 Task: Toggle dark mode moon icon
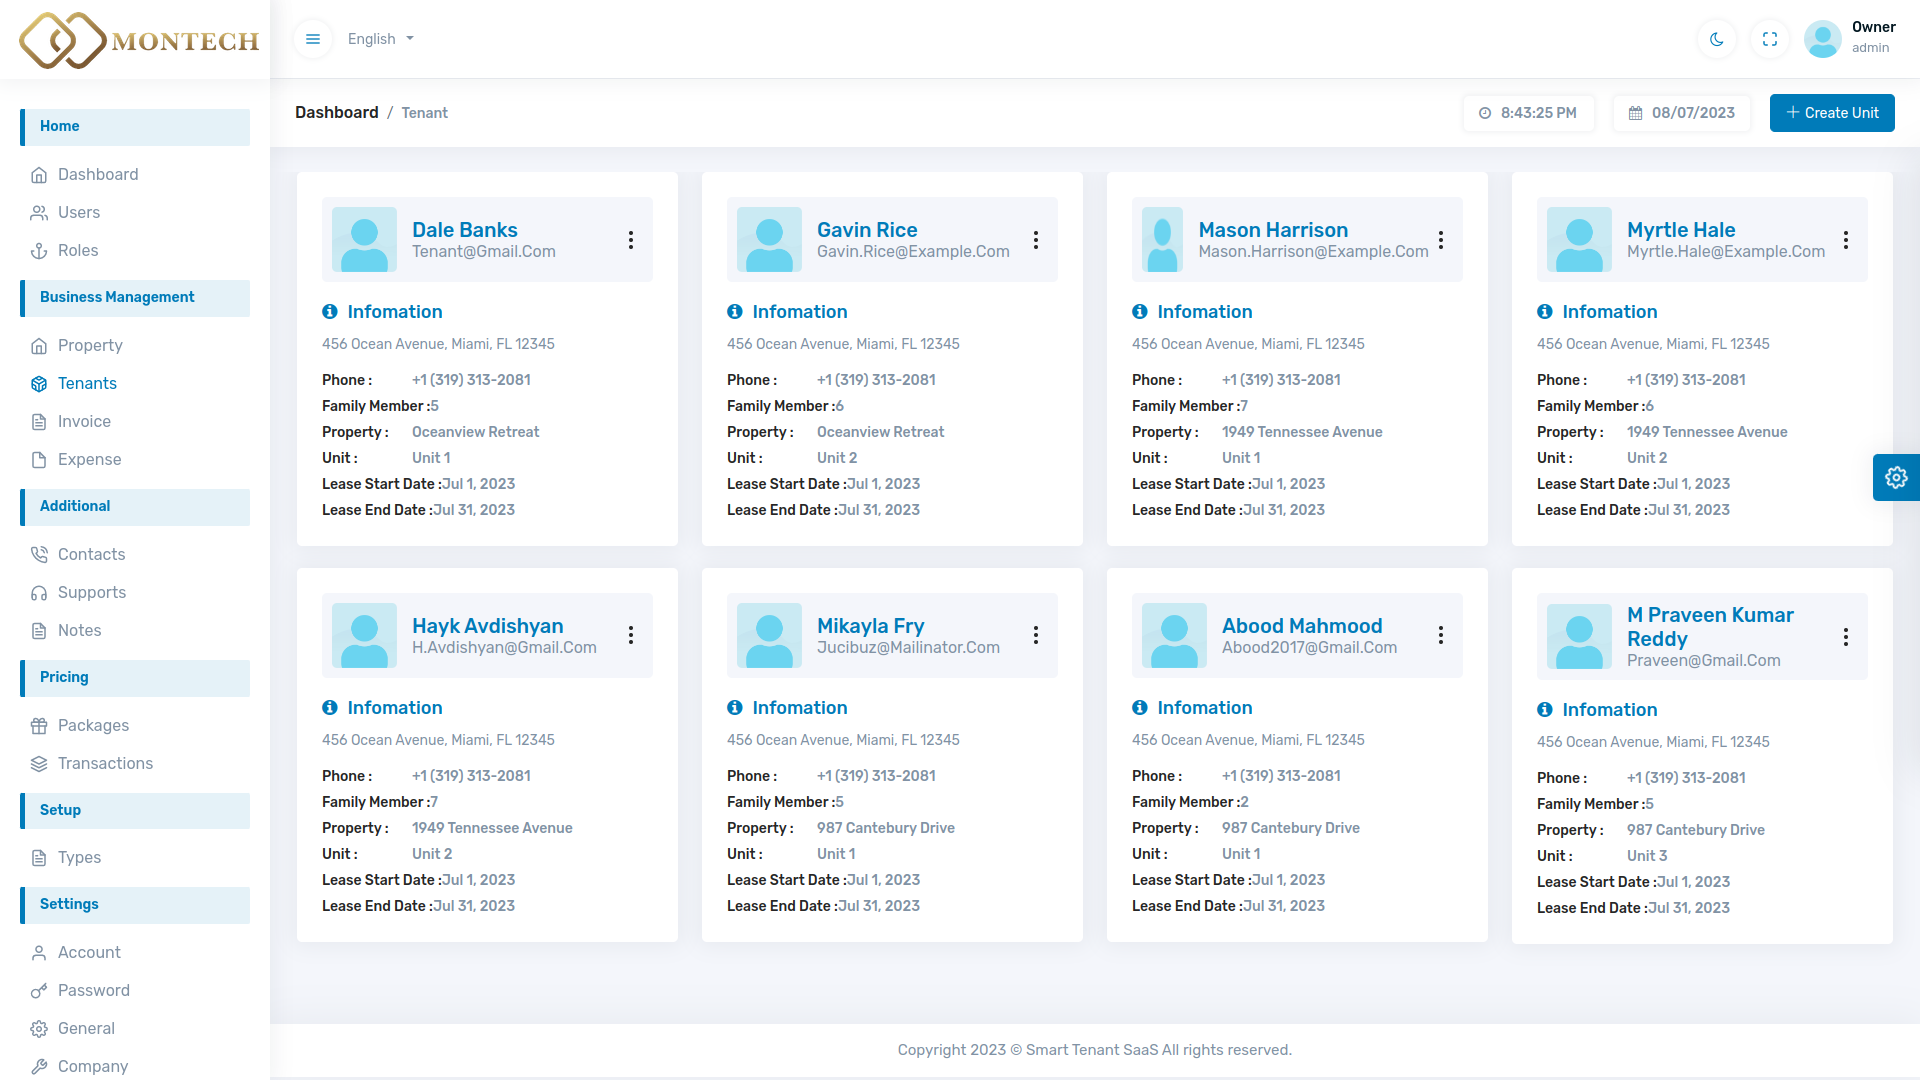coord(1717,39)
